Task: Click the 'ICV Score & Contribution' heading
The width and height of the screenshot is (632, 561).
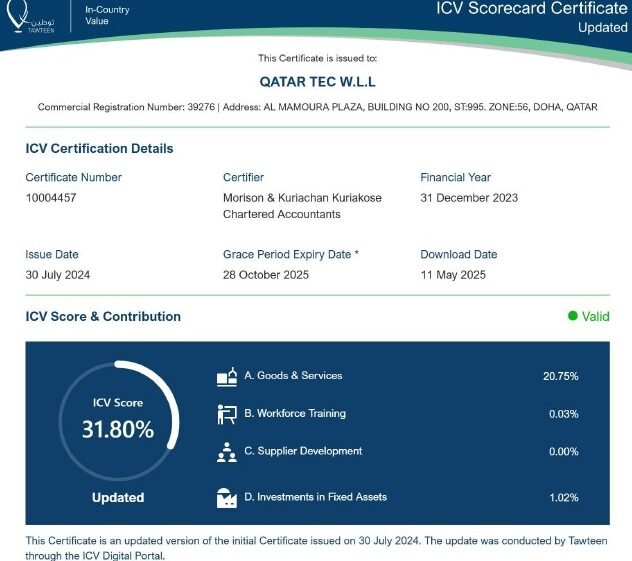Action: coord(103,316)
